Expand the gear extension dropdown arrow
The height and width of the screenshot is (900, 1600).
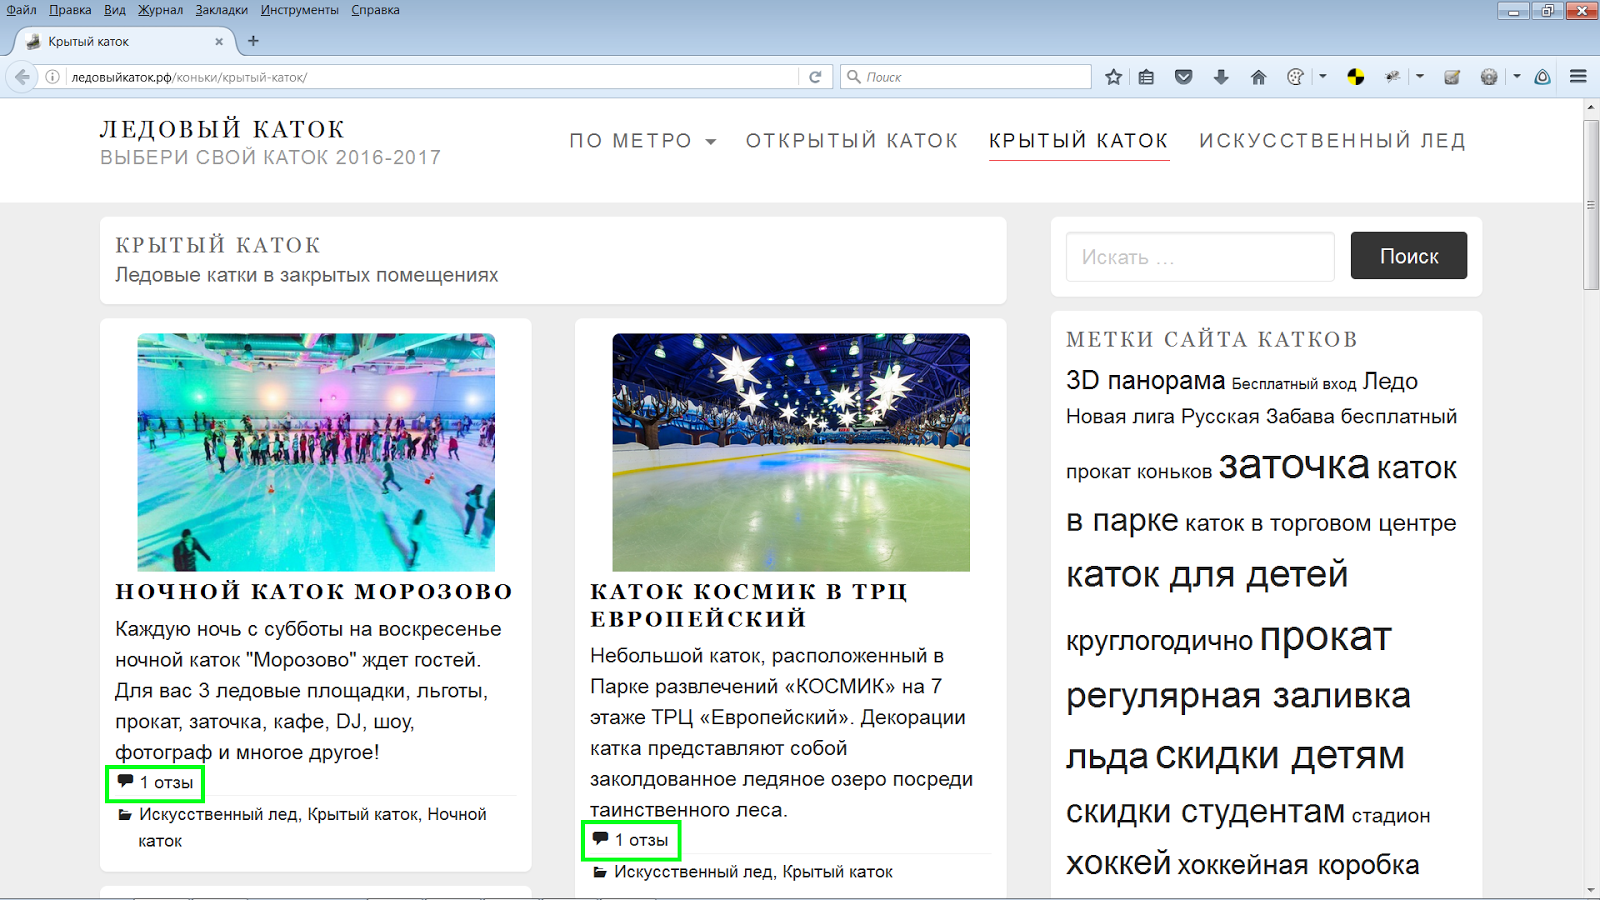click(1516, 77)
